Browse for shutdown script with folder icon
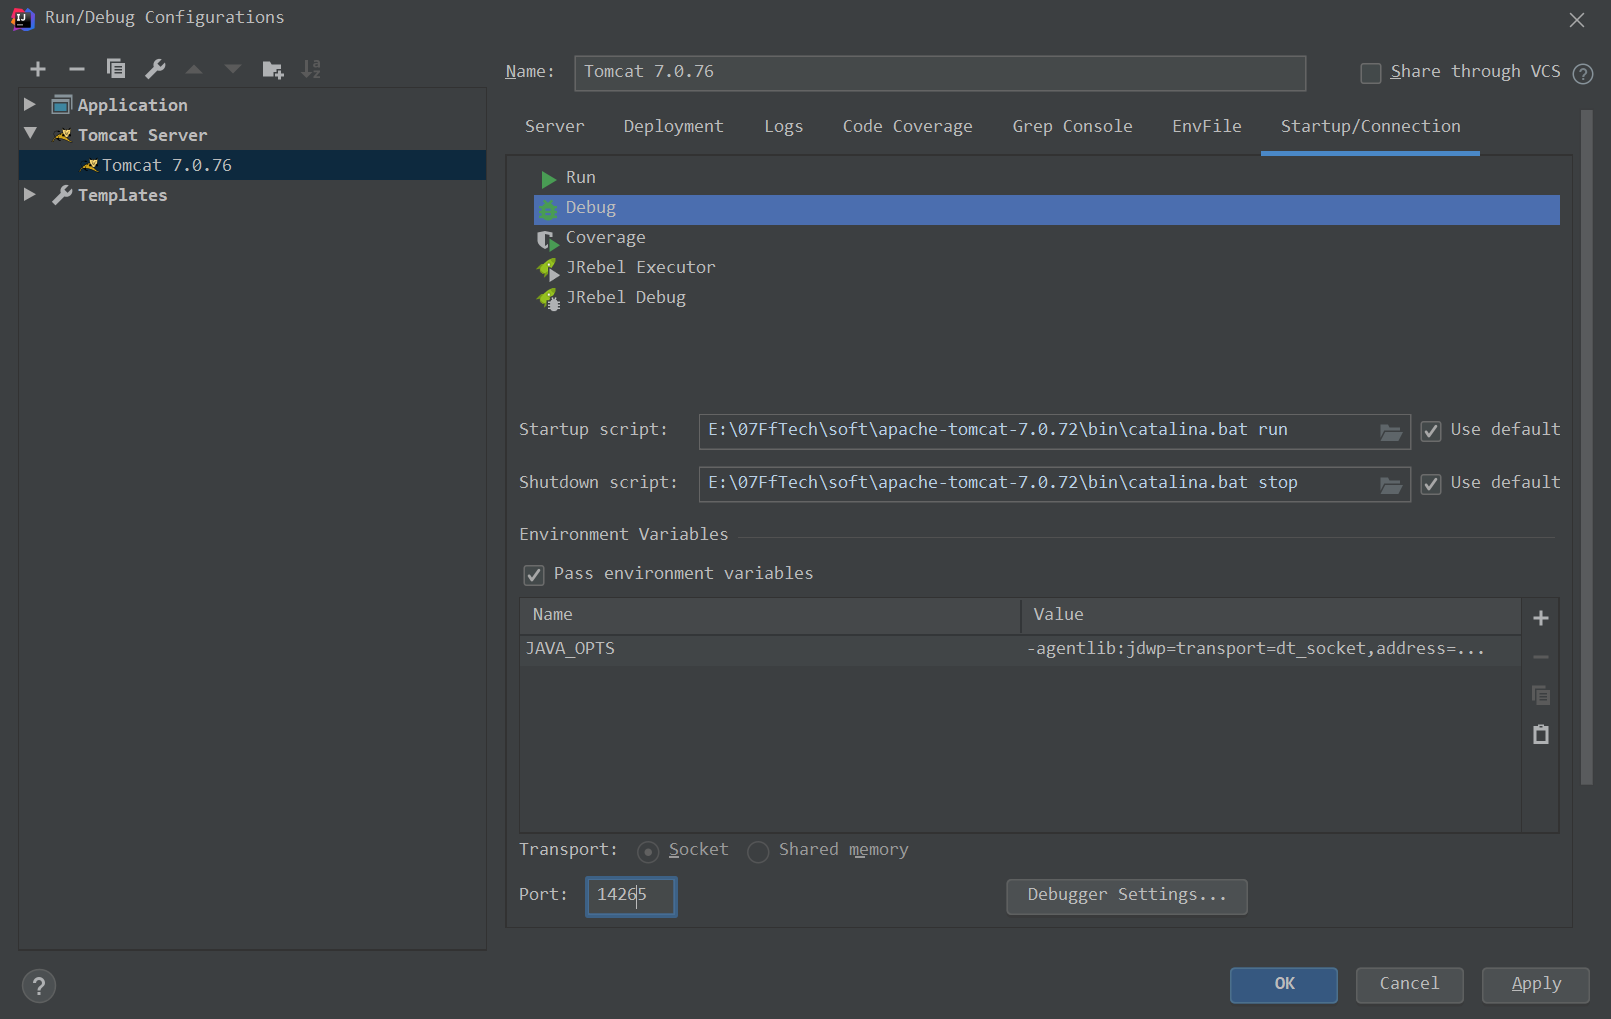Screen dimensions: 1611x1019 pos(1390,485)
